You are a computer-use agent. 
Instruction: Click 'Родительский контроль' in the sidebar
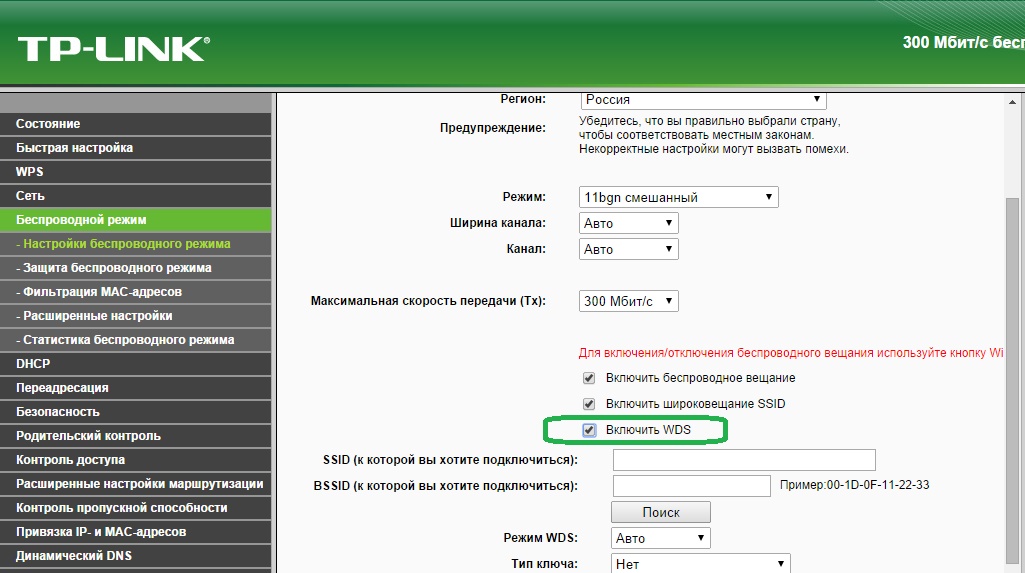coord(88,436)
